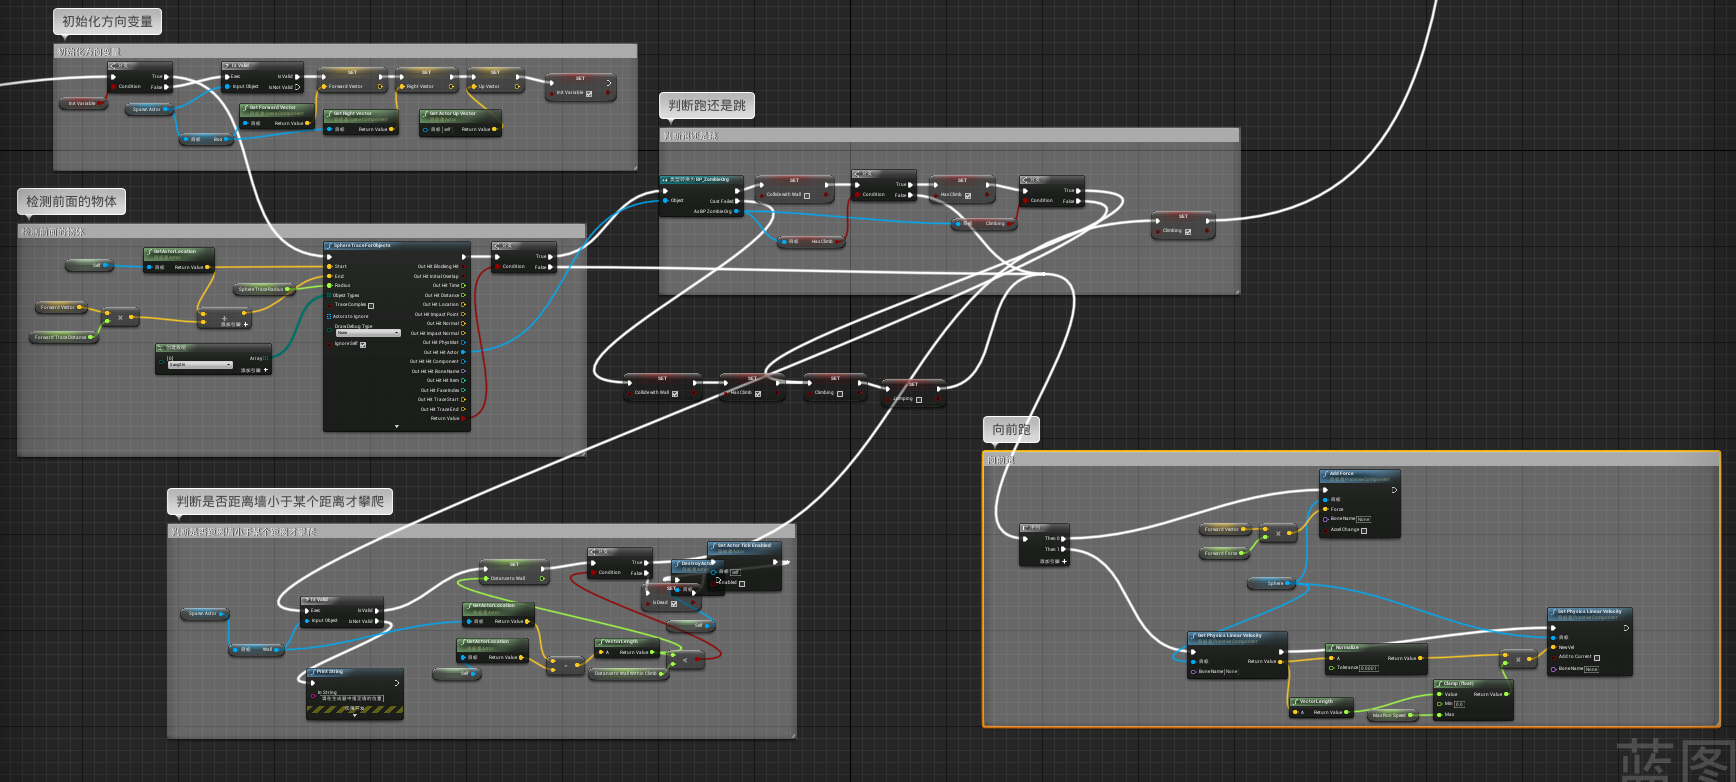Image resolution: width=1736 pixels, height=782 pixels.
Task: Add a pin on the vector addition node
Action: click(x=234, y=324)
